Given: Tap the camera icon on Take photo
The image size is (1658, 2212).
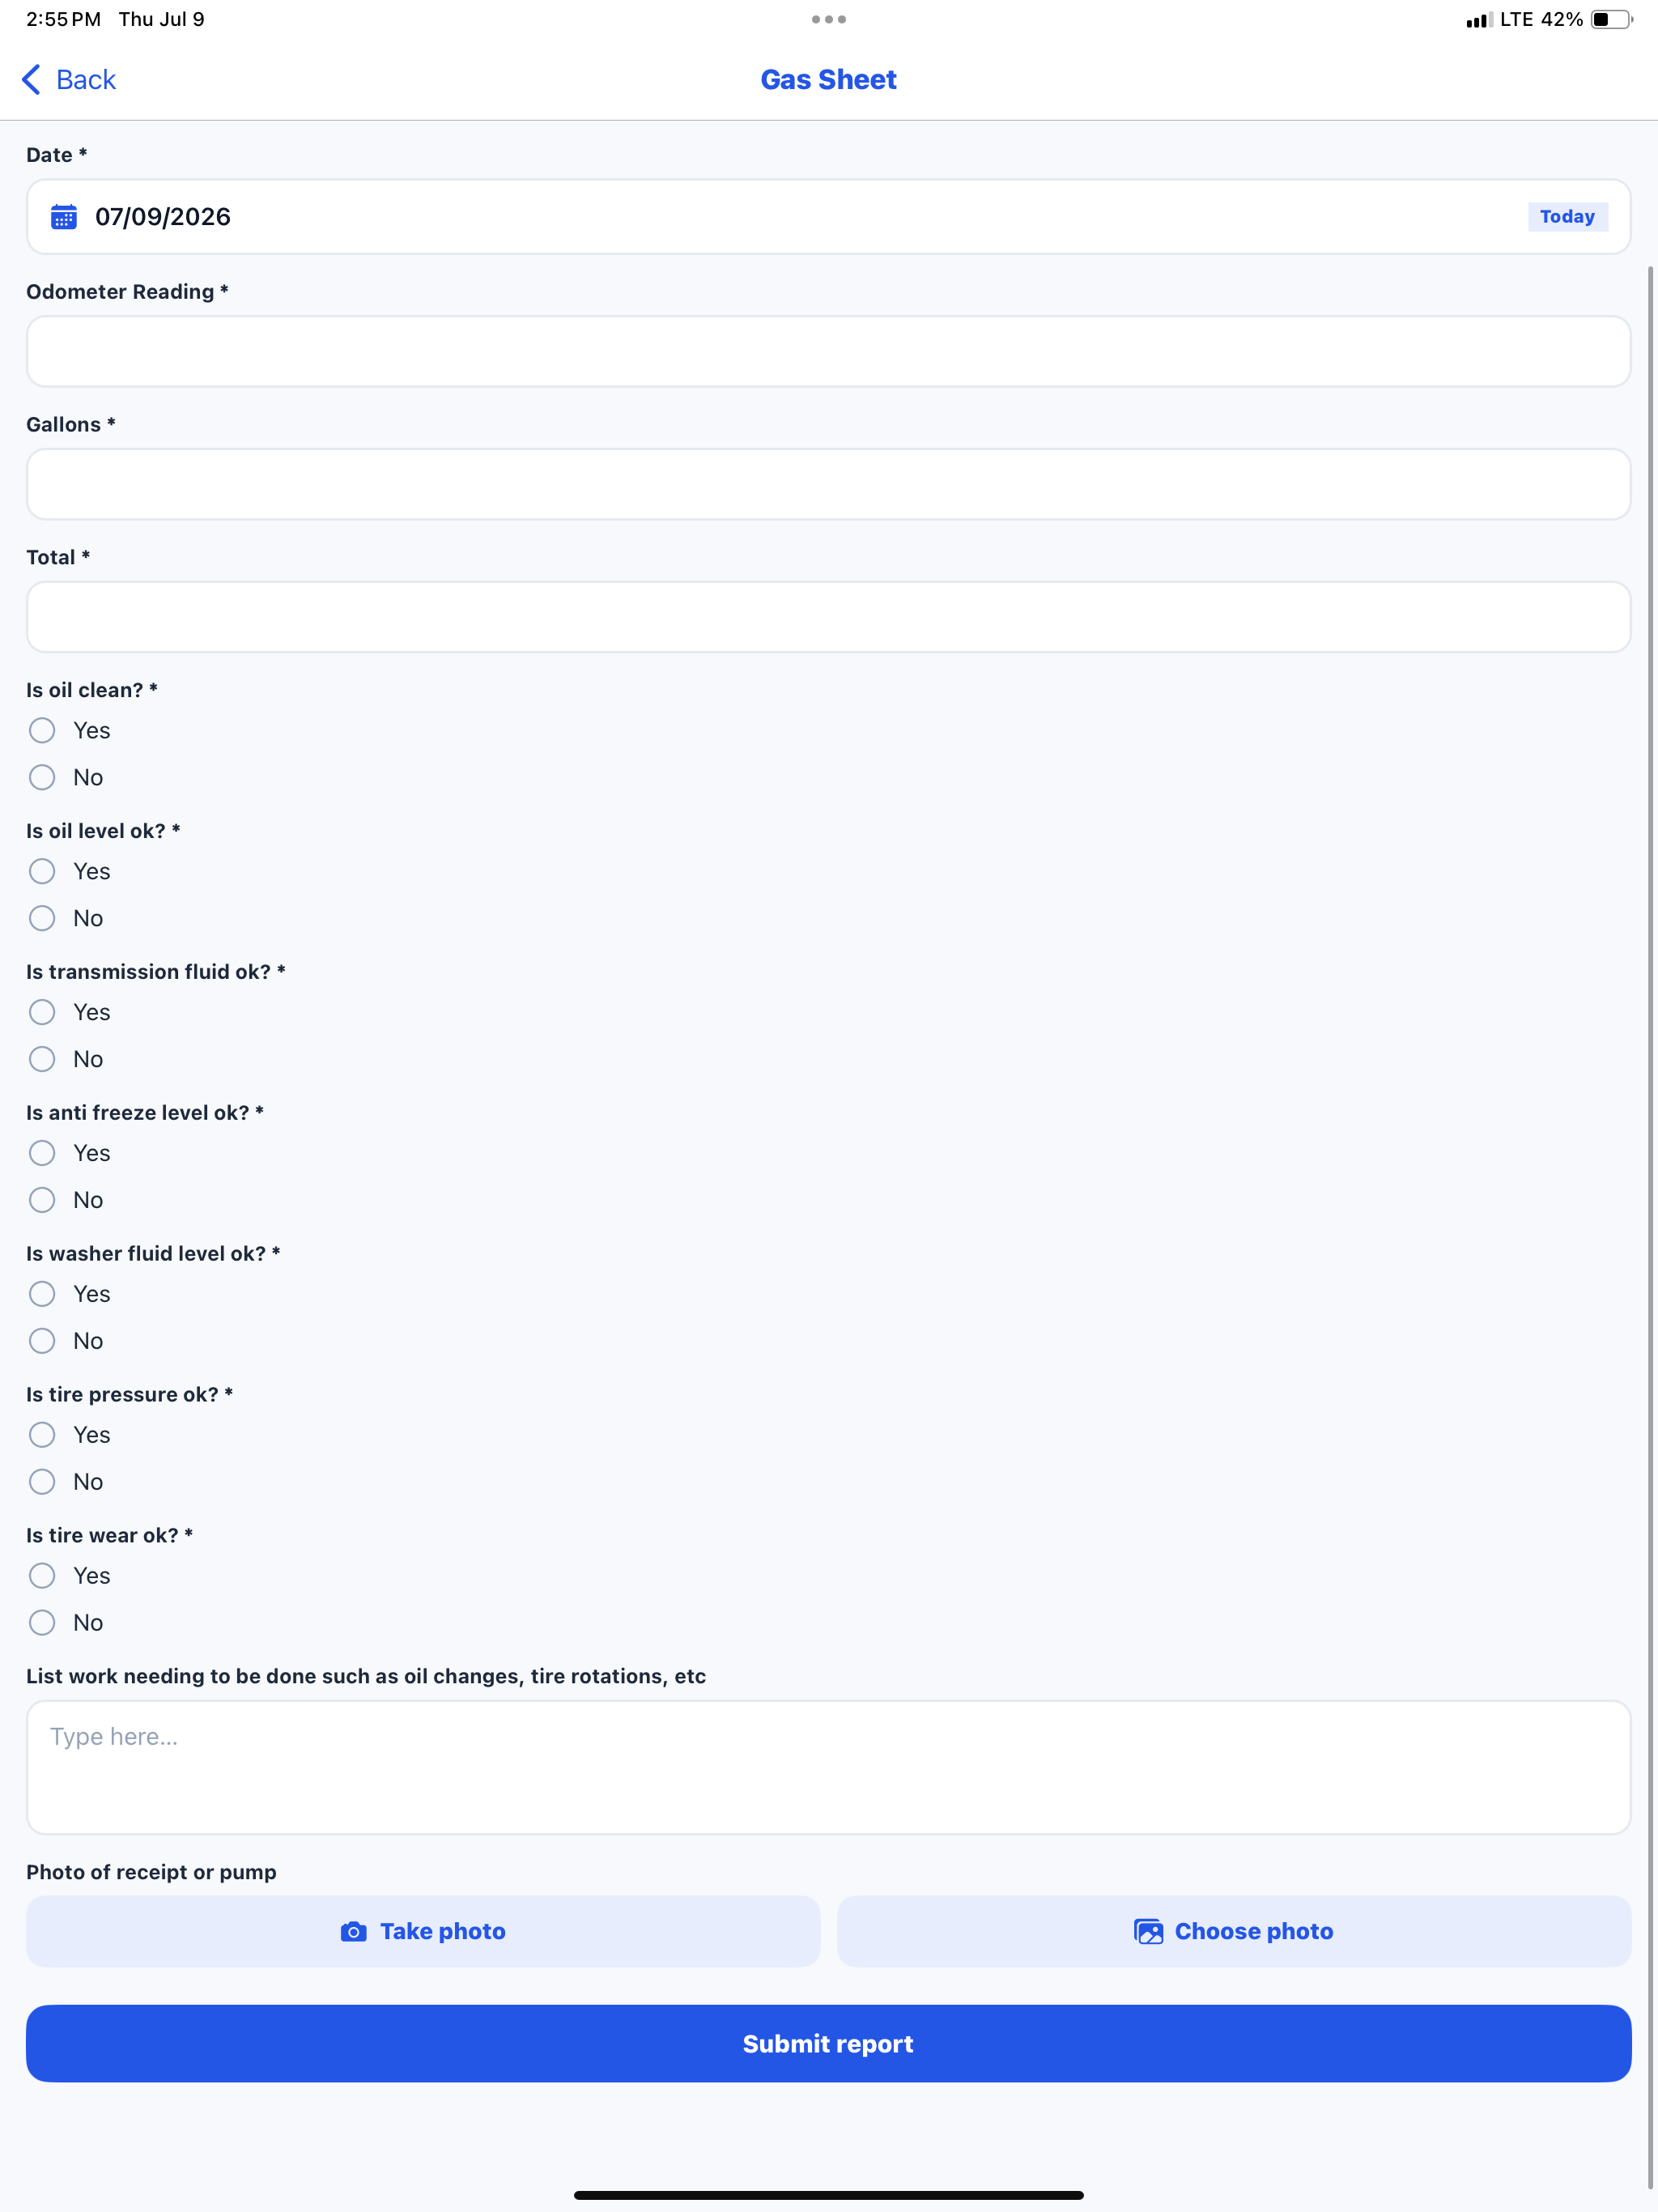Looking at the screenshot, I should pos(354,1932).
